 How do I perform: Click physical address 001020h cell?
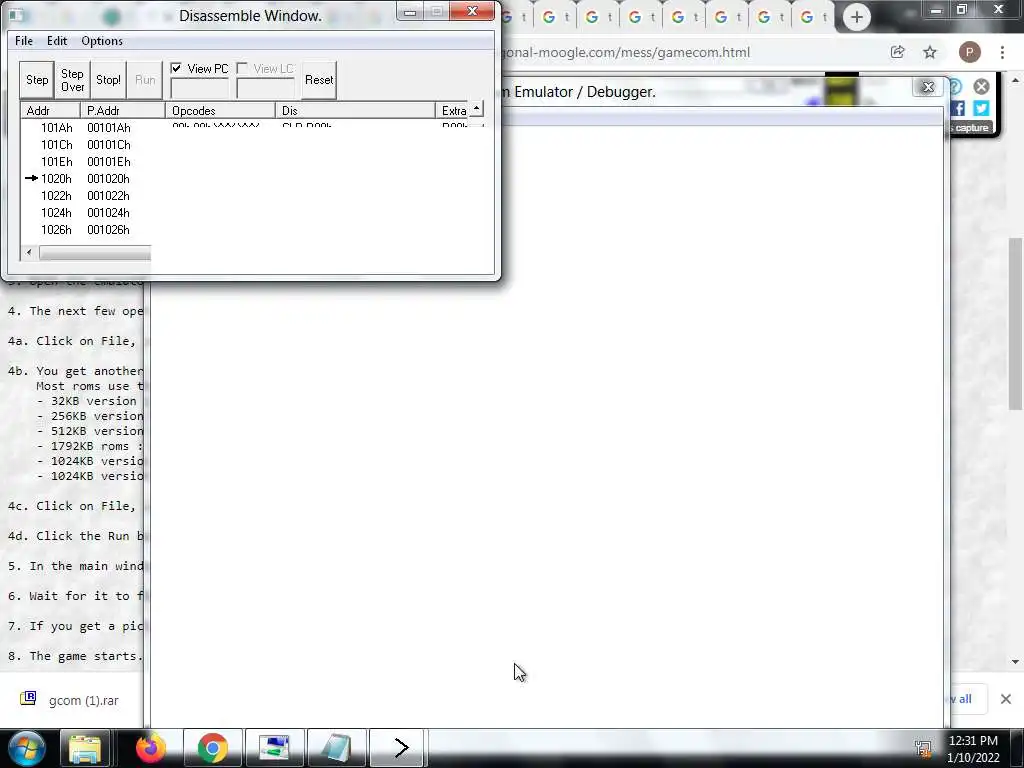(x=108, y=178)
